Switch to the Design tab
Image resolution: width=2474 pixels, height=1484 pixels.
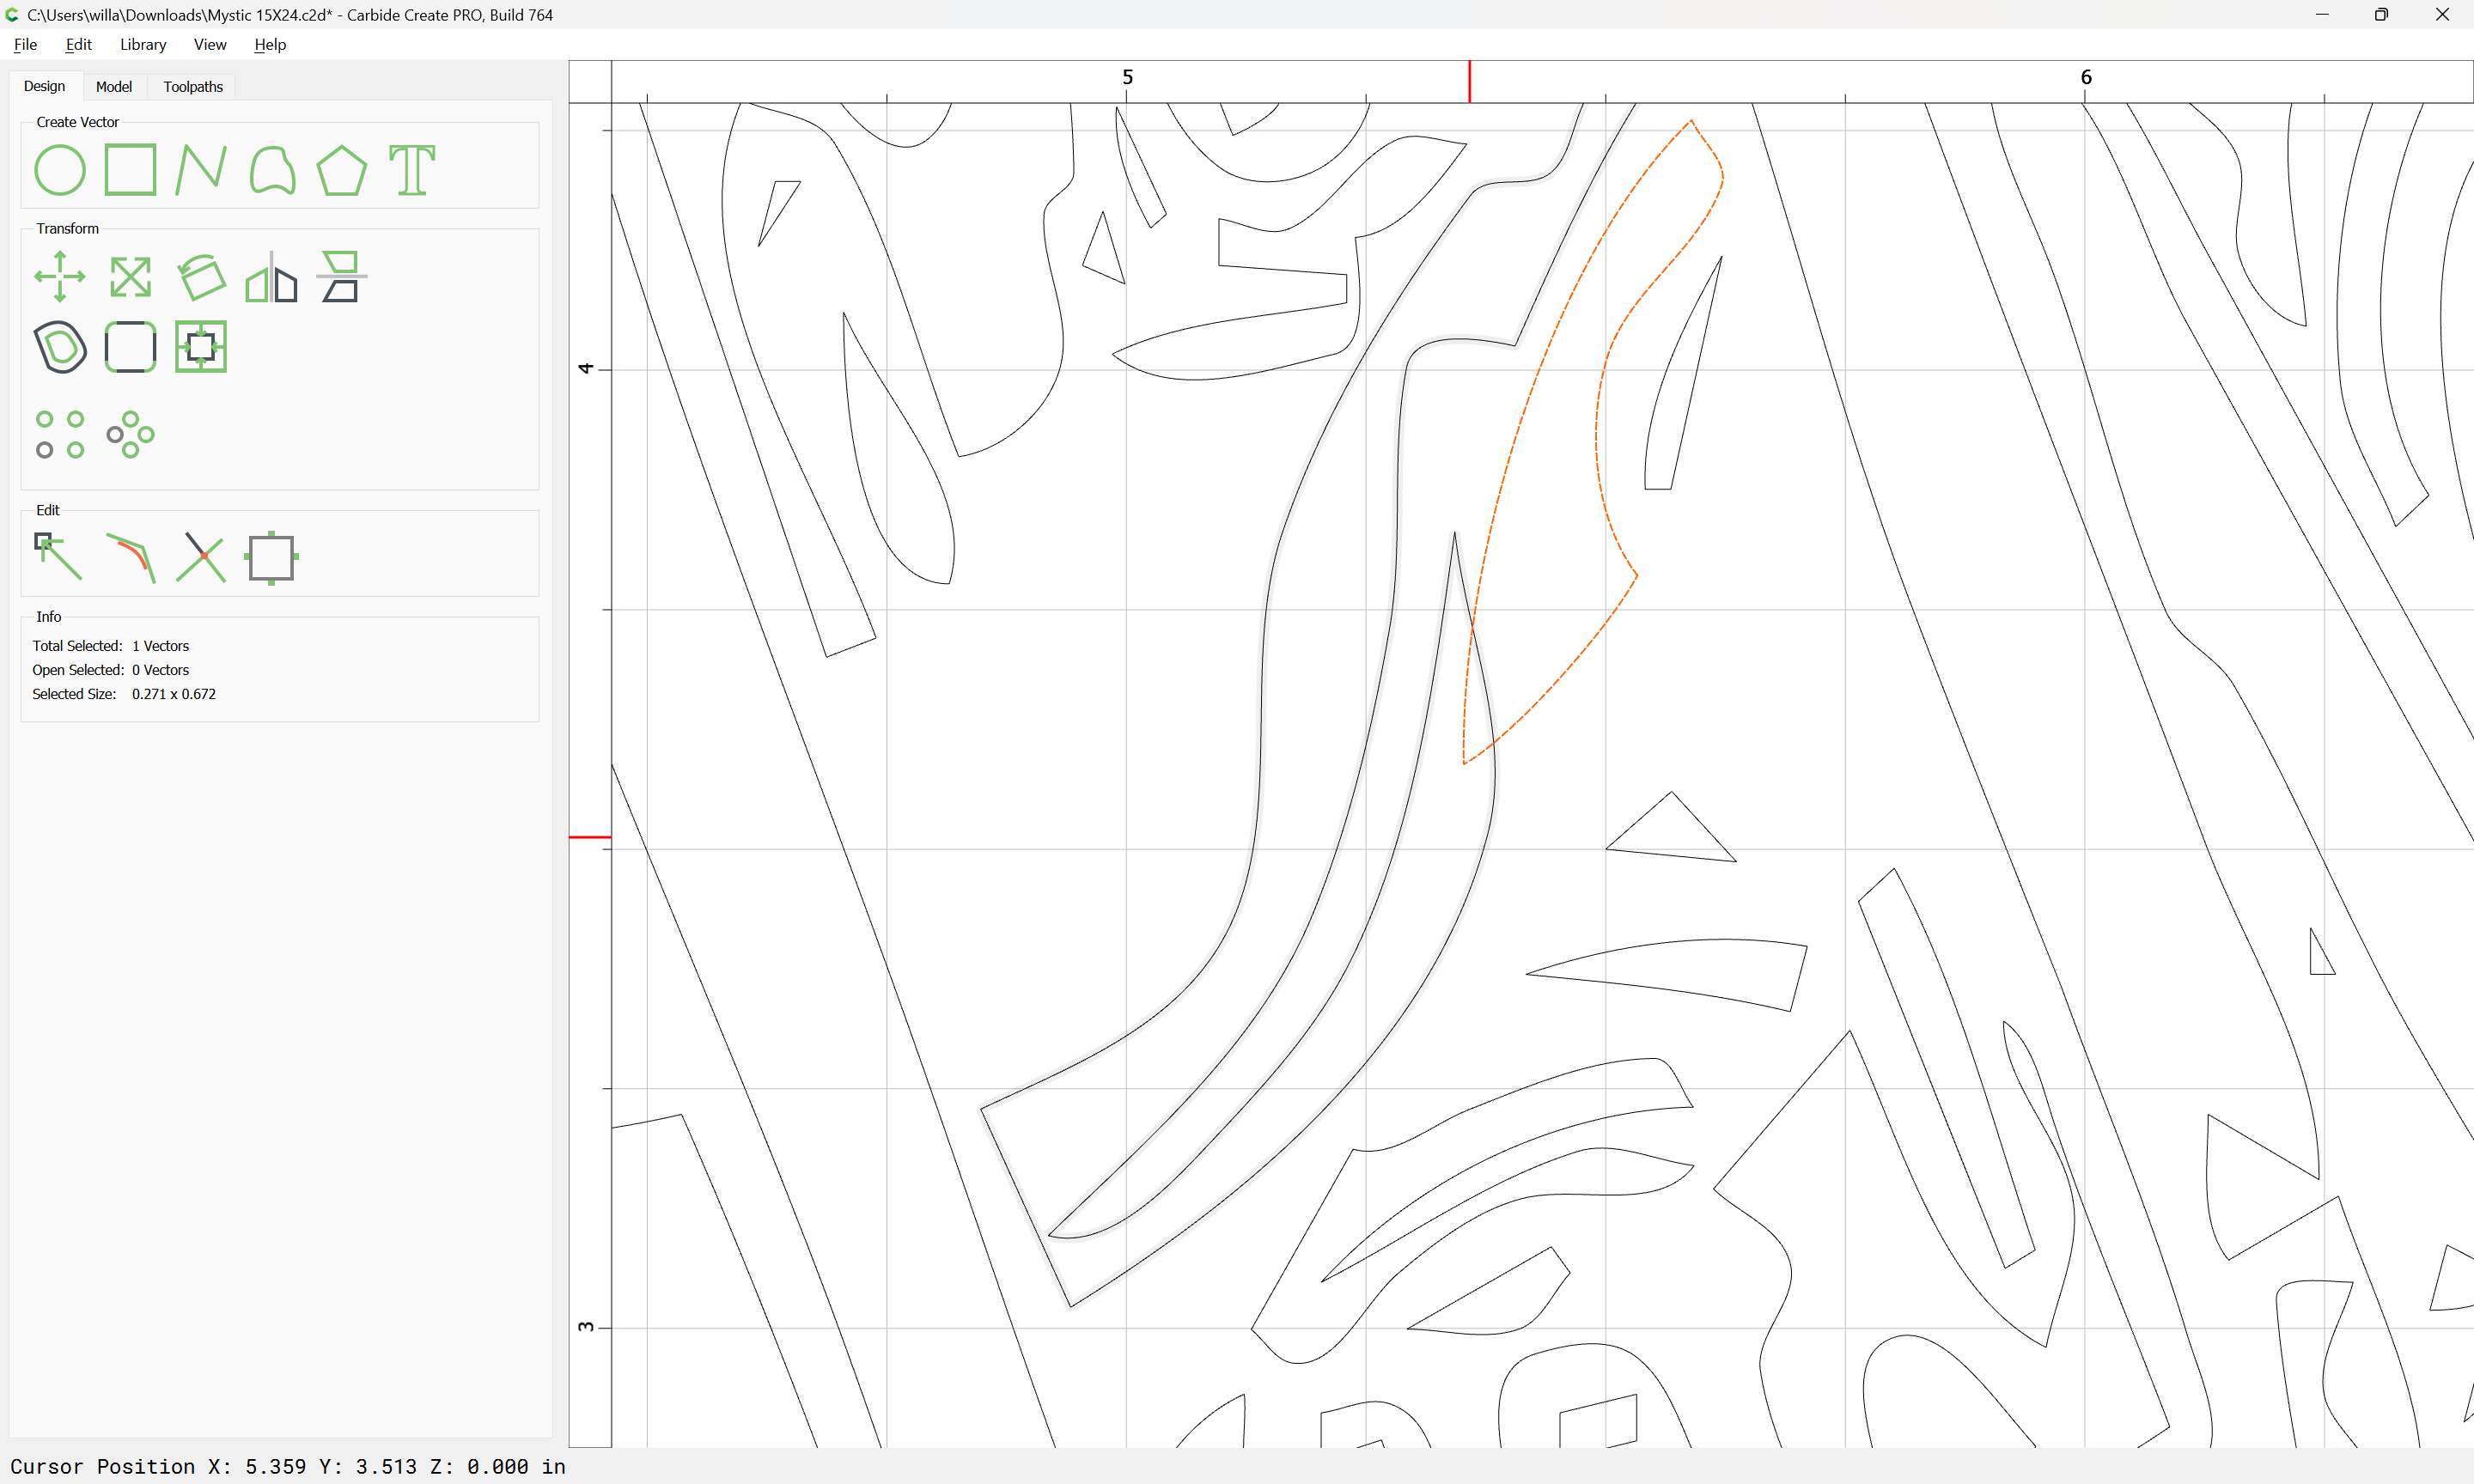(x=44, y=86)
